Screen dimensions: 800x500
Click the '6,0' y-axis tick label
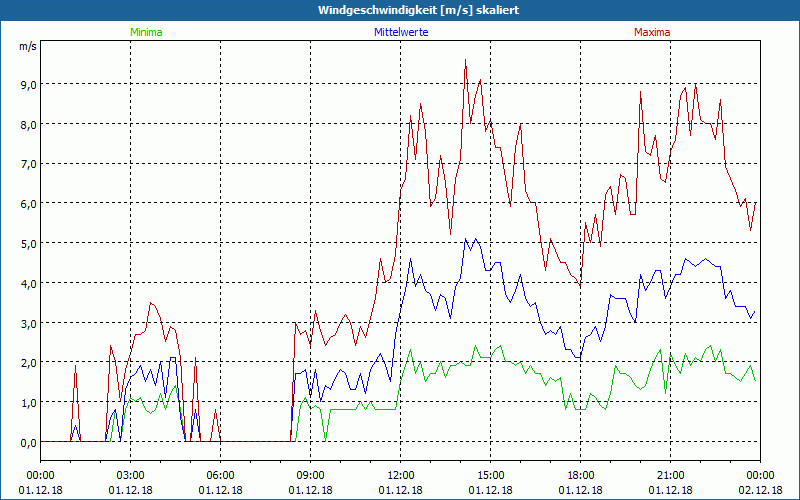pos(29,204)
